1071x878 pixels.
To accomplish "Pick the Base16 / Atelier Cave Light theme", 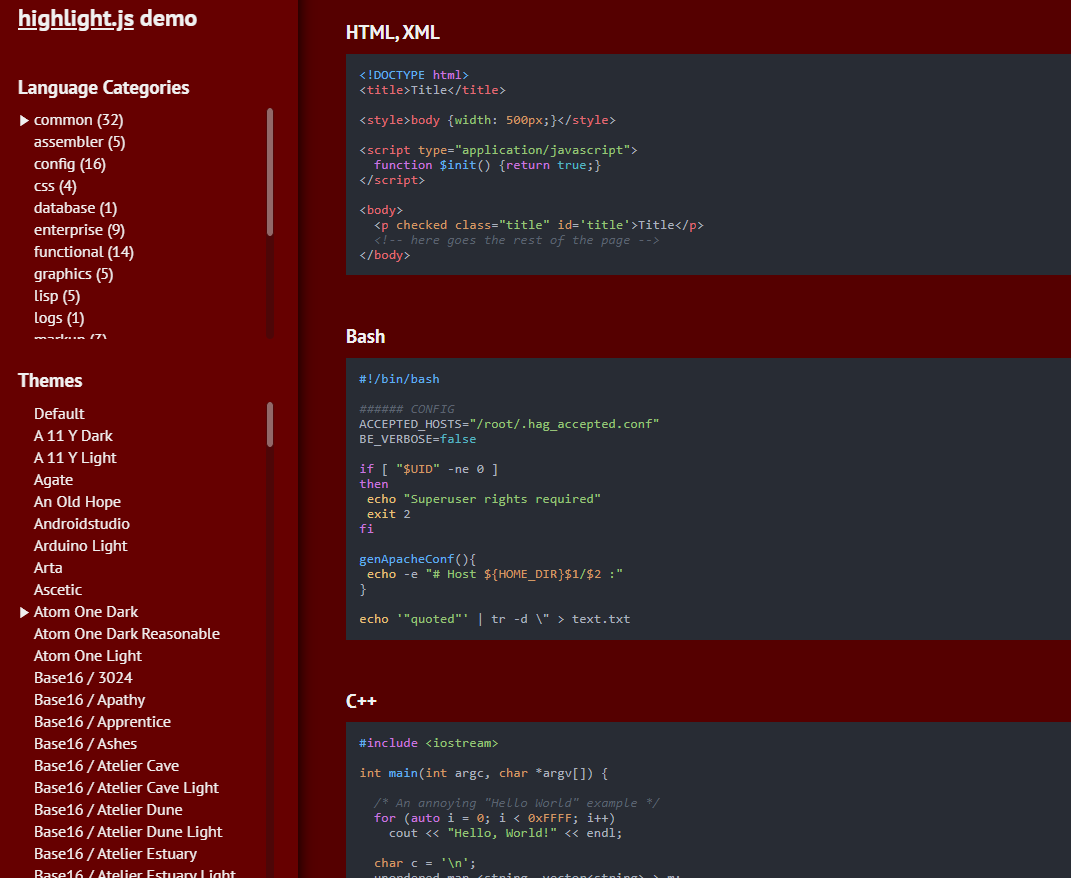I will (126, 788).
